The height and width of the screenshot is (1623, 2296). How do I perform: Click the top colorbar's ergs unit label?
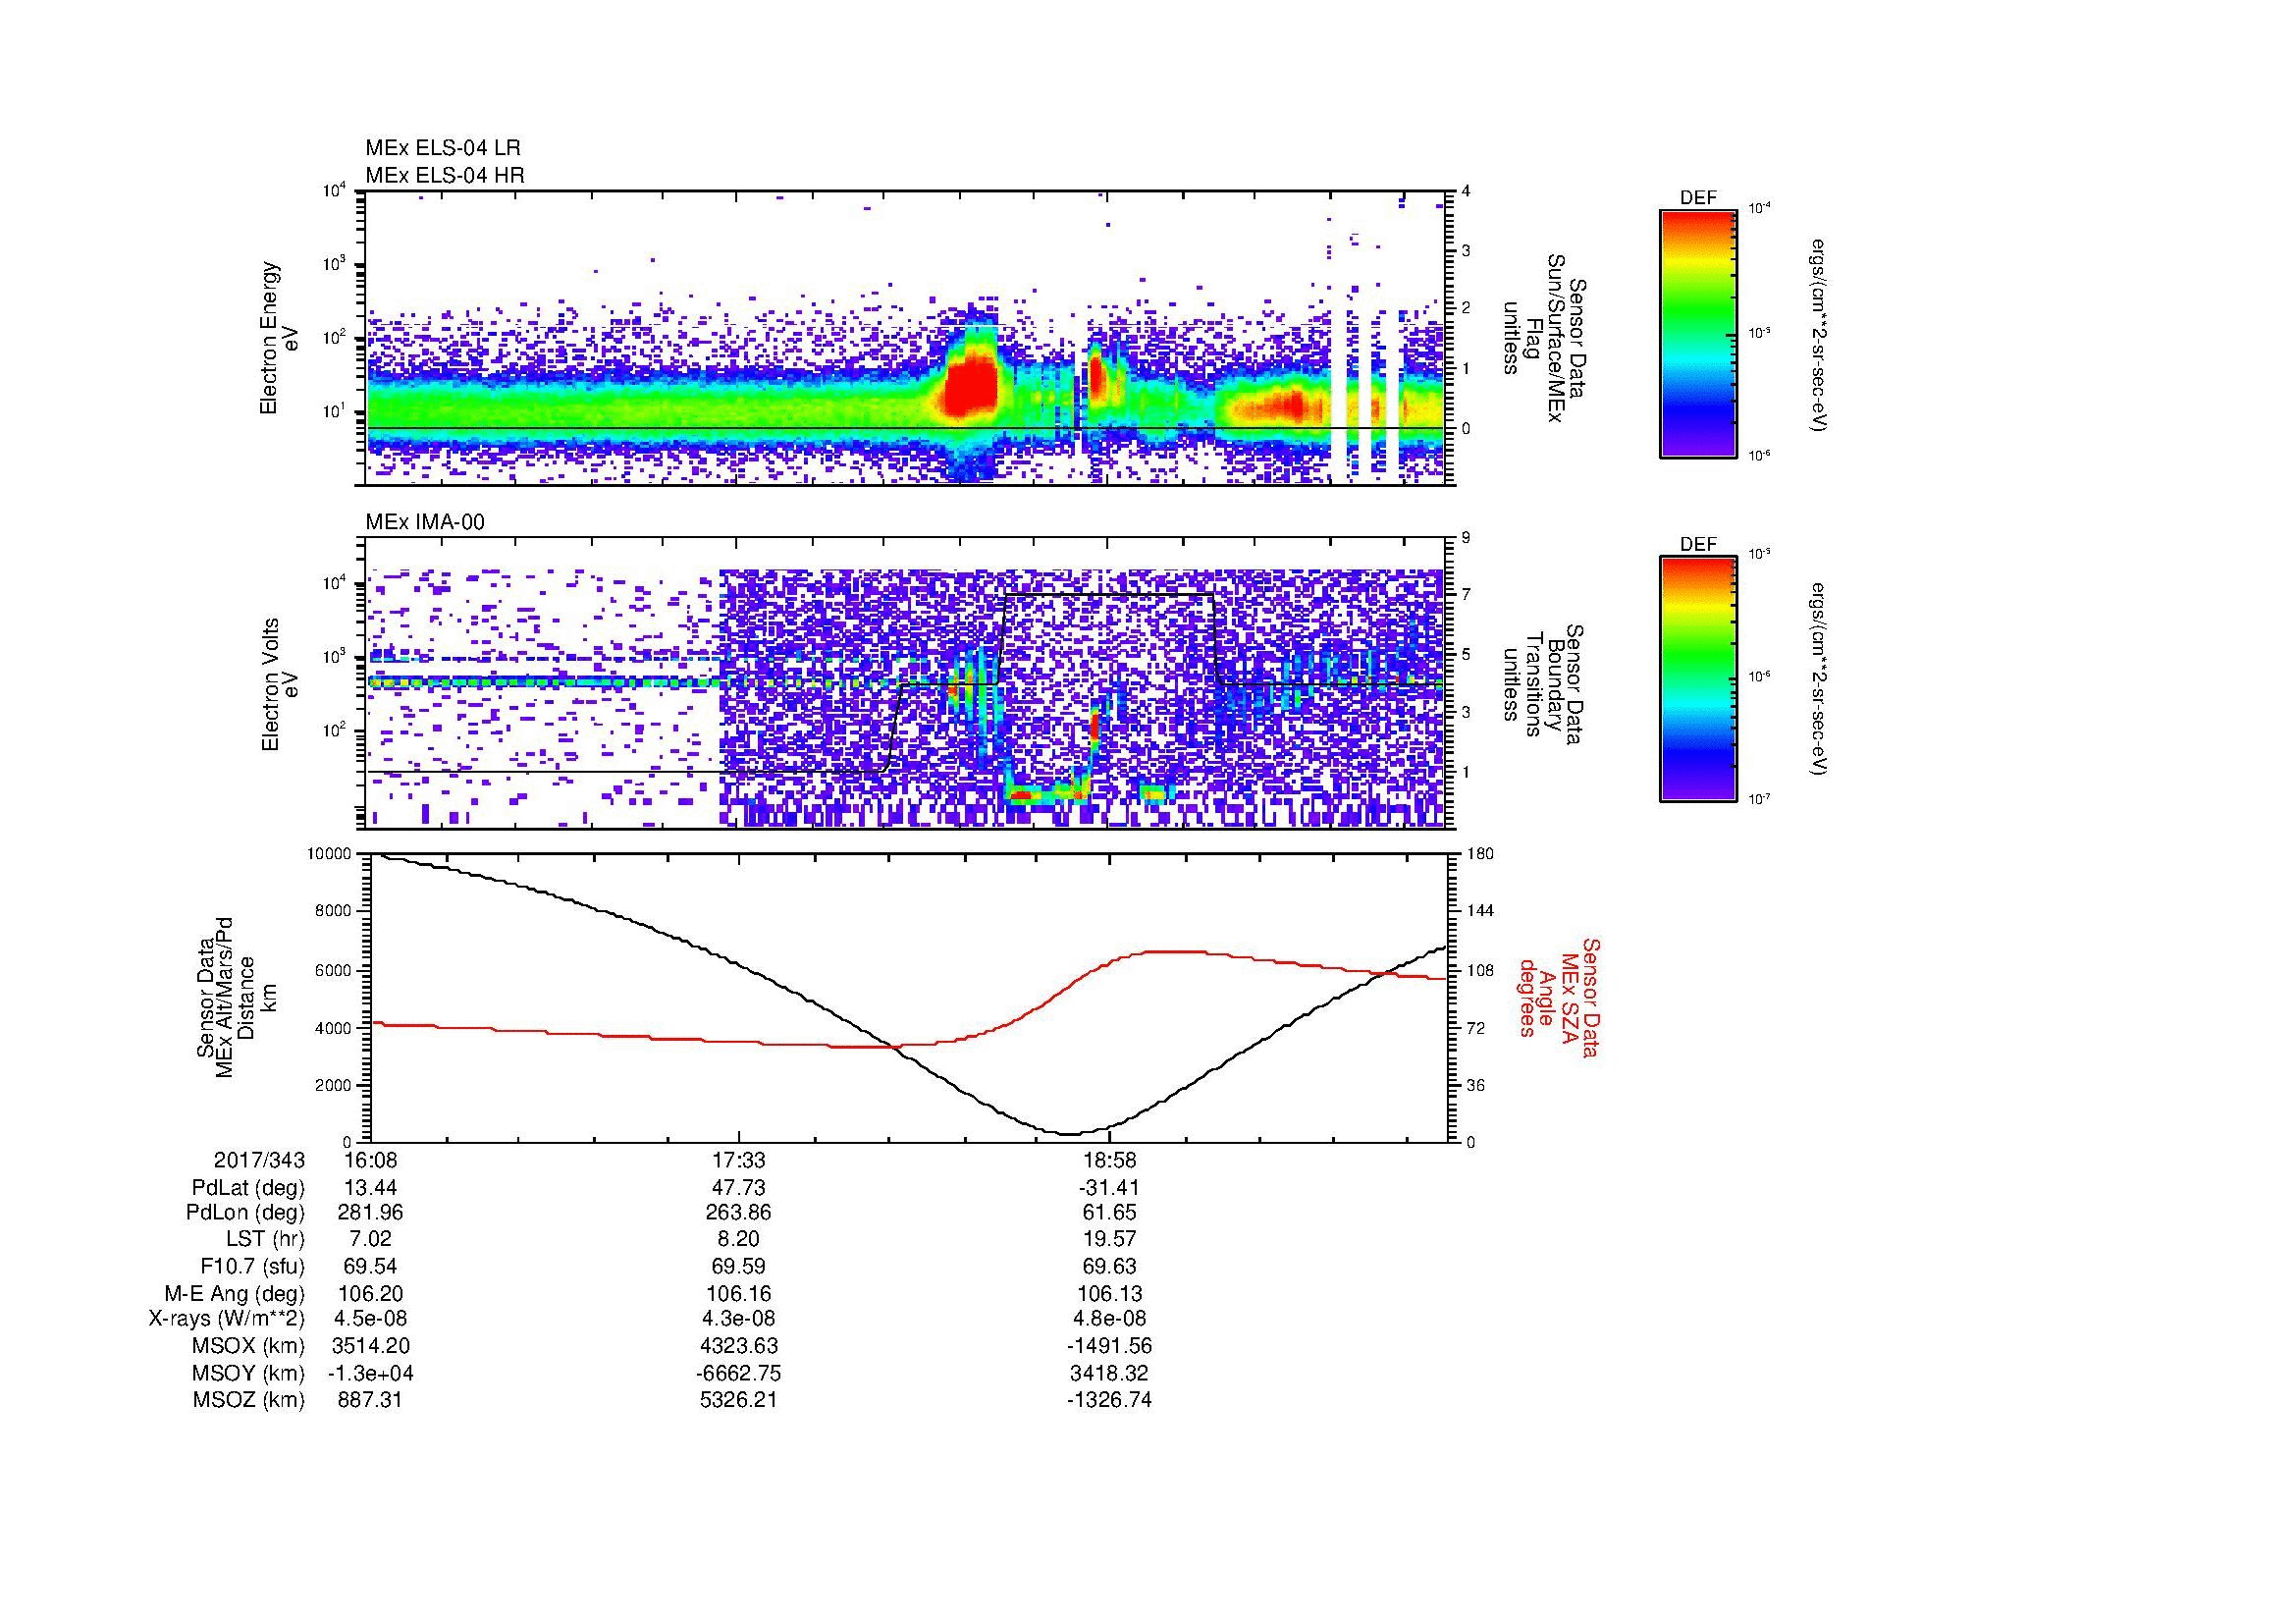[x=1819, y=334]
